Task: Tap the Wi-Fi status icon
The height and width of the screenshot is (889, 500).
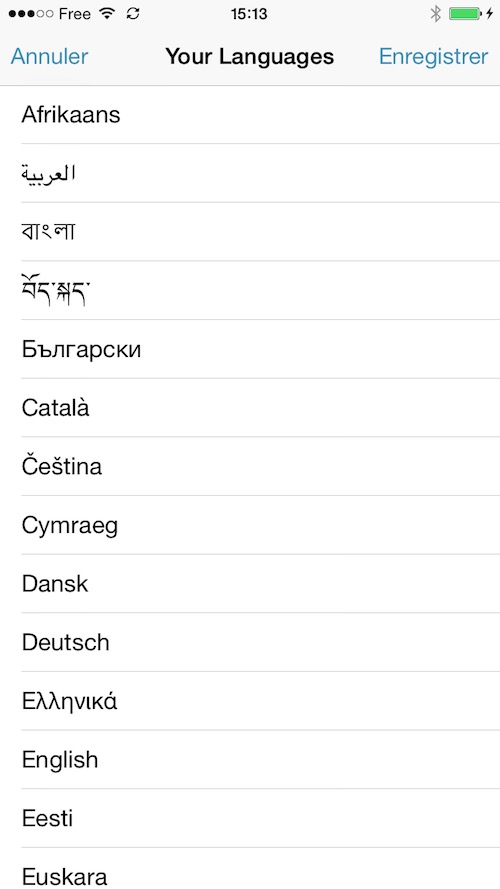Action: click(107, 14)
